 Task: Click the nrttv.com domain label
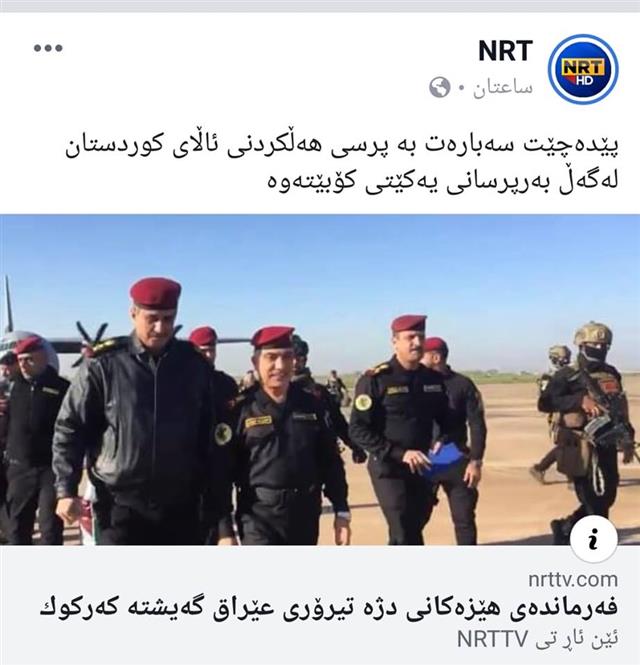pyautogui.click(x=573, y=579)
